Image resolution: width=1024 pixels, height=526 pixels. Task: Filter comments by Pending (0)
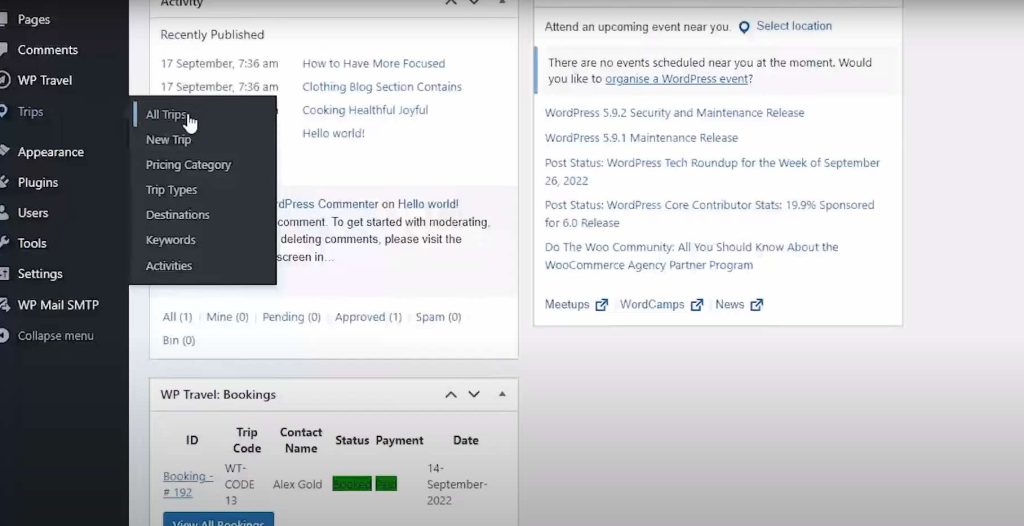(291, 317)
